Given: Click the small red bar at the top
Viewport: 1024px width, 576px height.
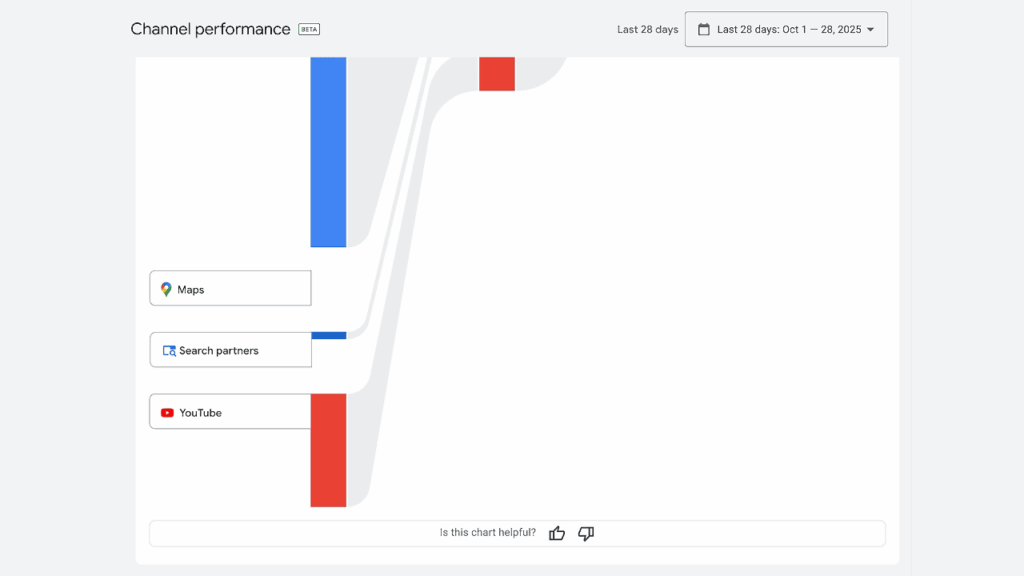Looking at the screenshot, I should [497, 73].
